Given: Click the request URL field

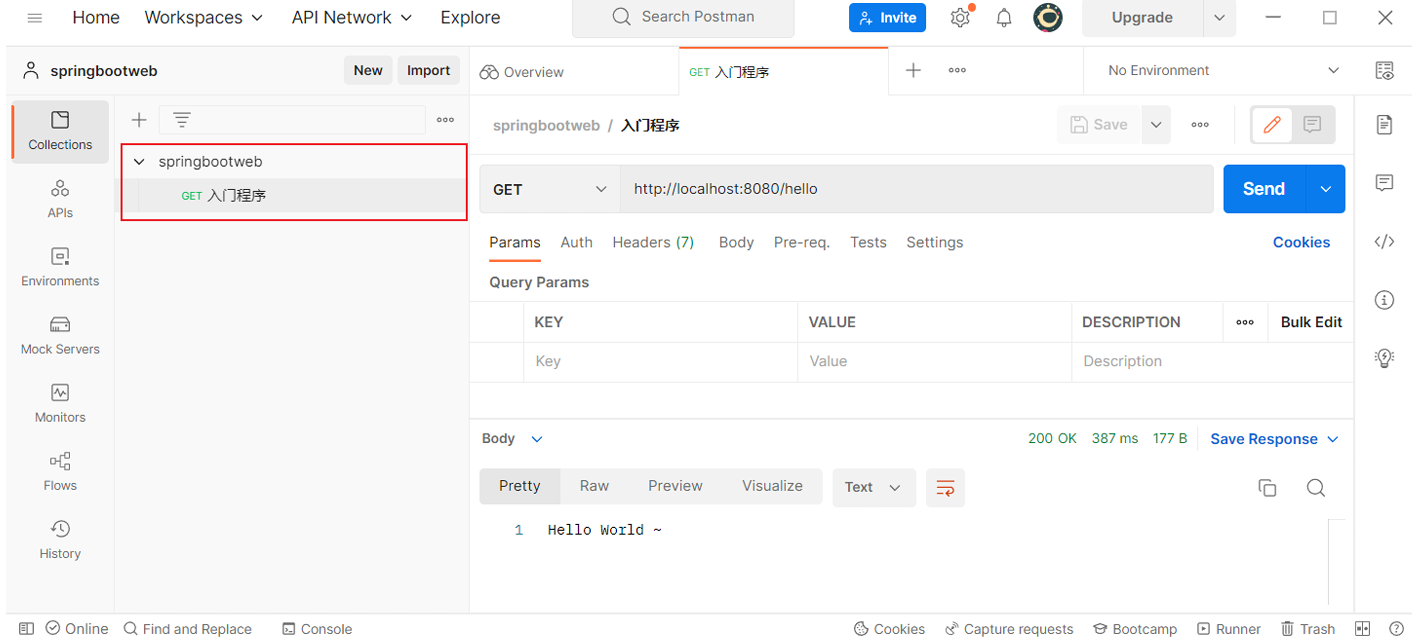Looking at the screenshot, I should (916, 189).
